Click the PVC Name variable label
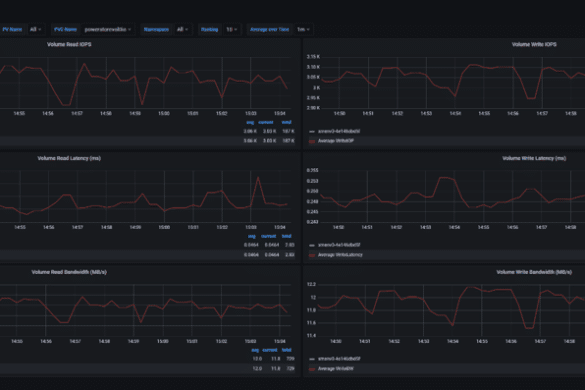This screenshot has height=390, width=585. [65, 29]
